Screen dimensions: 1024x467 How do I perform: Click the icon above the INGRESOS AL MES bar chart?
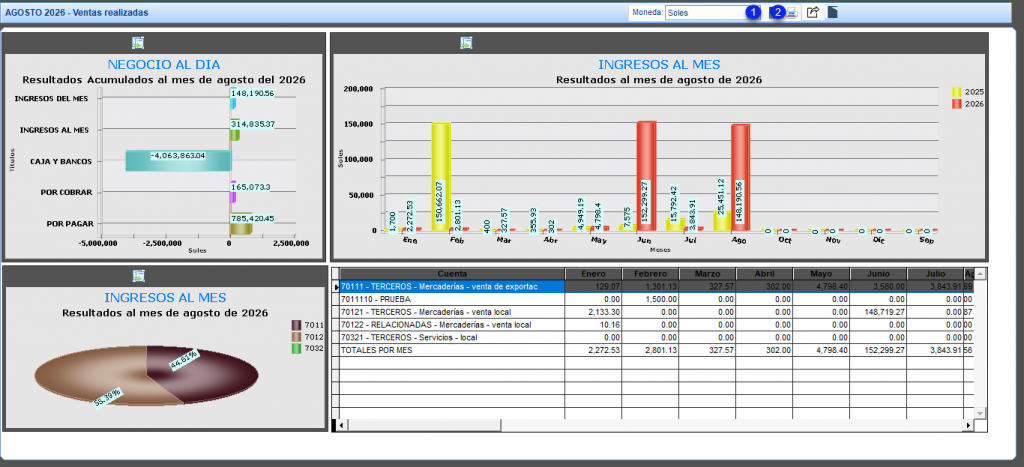pyautogui.click(x=466, y=43)
